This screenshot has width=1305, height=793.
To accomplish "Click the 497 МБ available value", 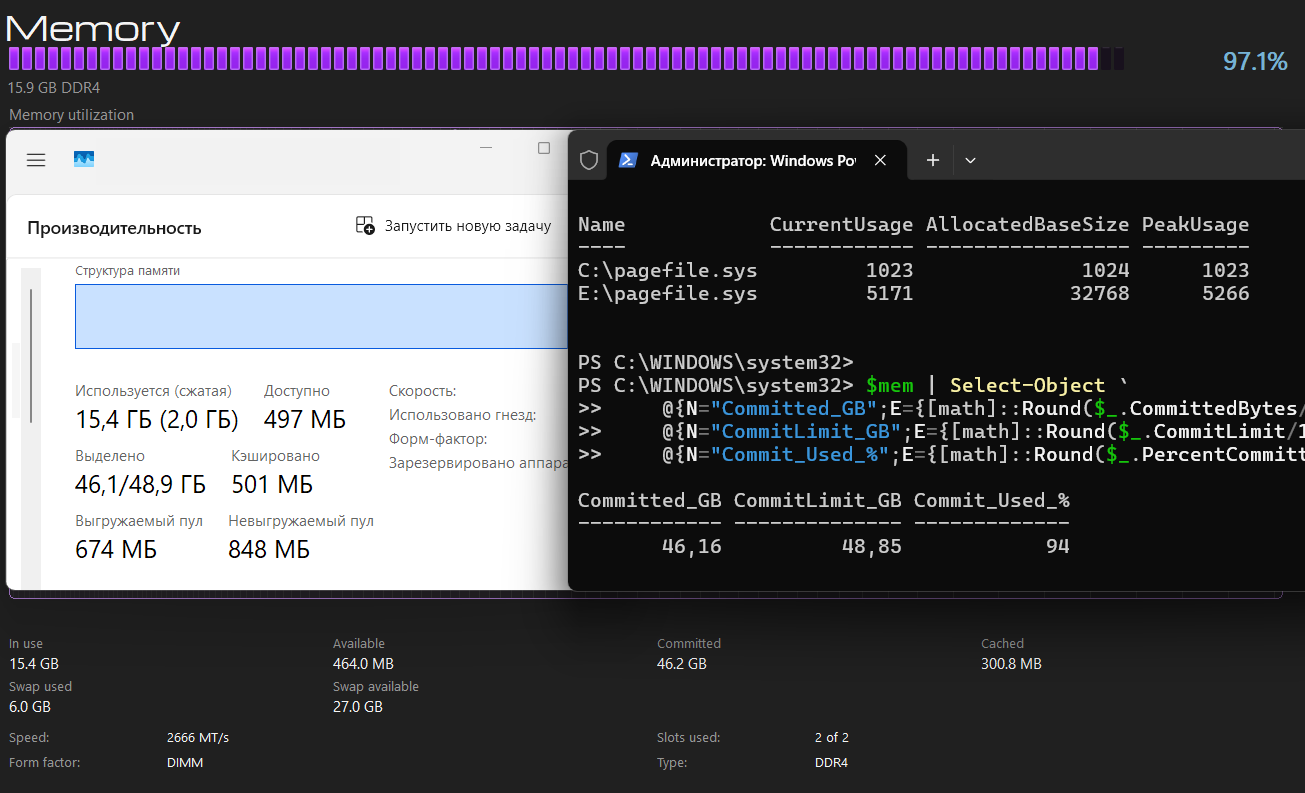I will pyautogui.click(x=305, y=419).
